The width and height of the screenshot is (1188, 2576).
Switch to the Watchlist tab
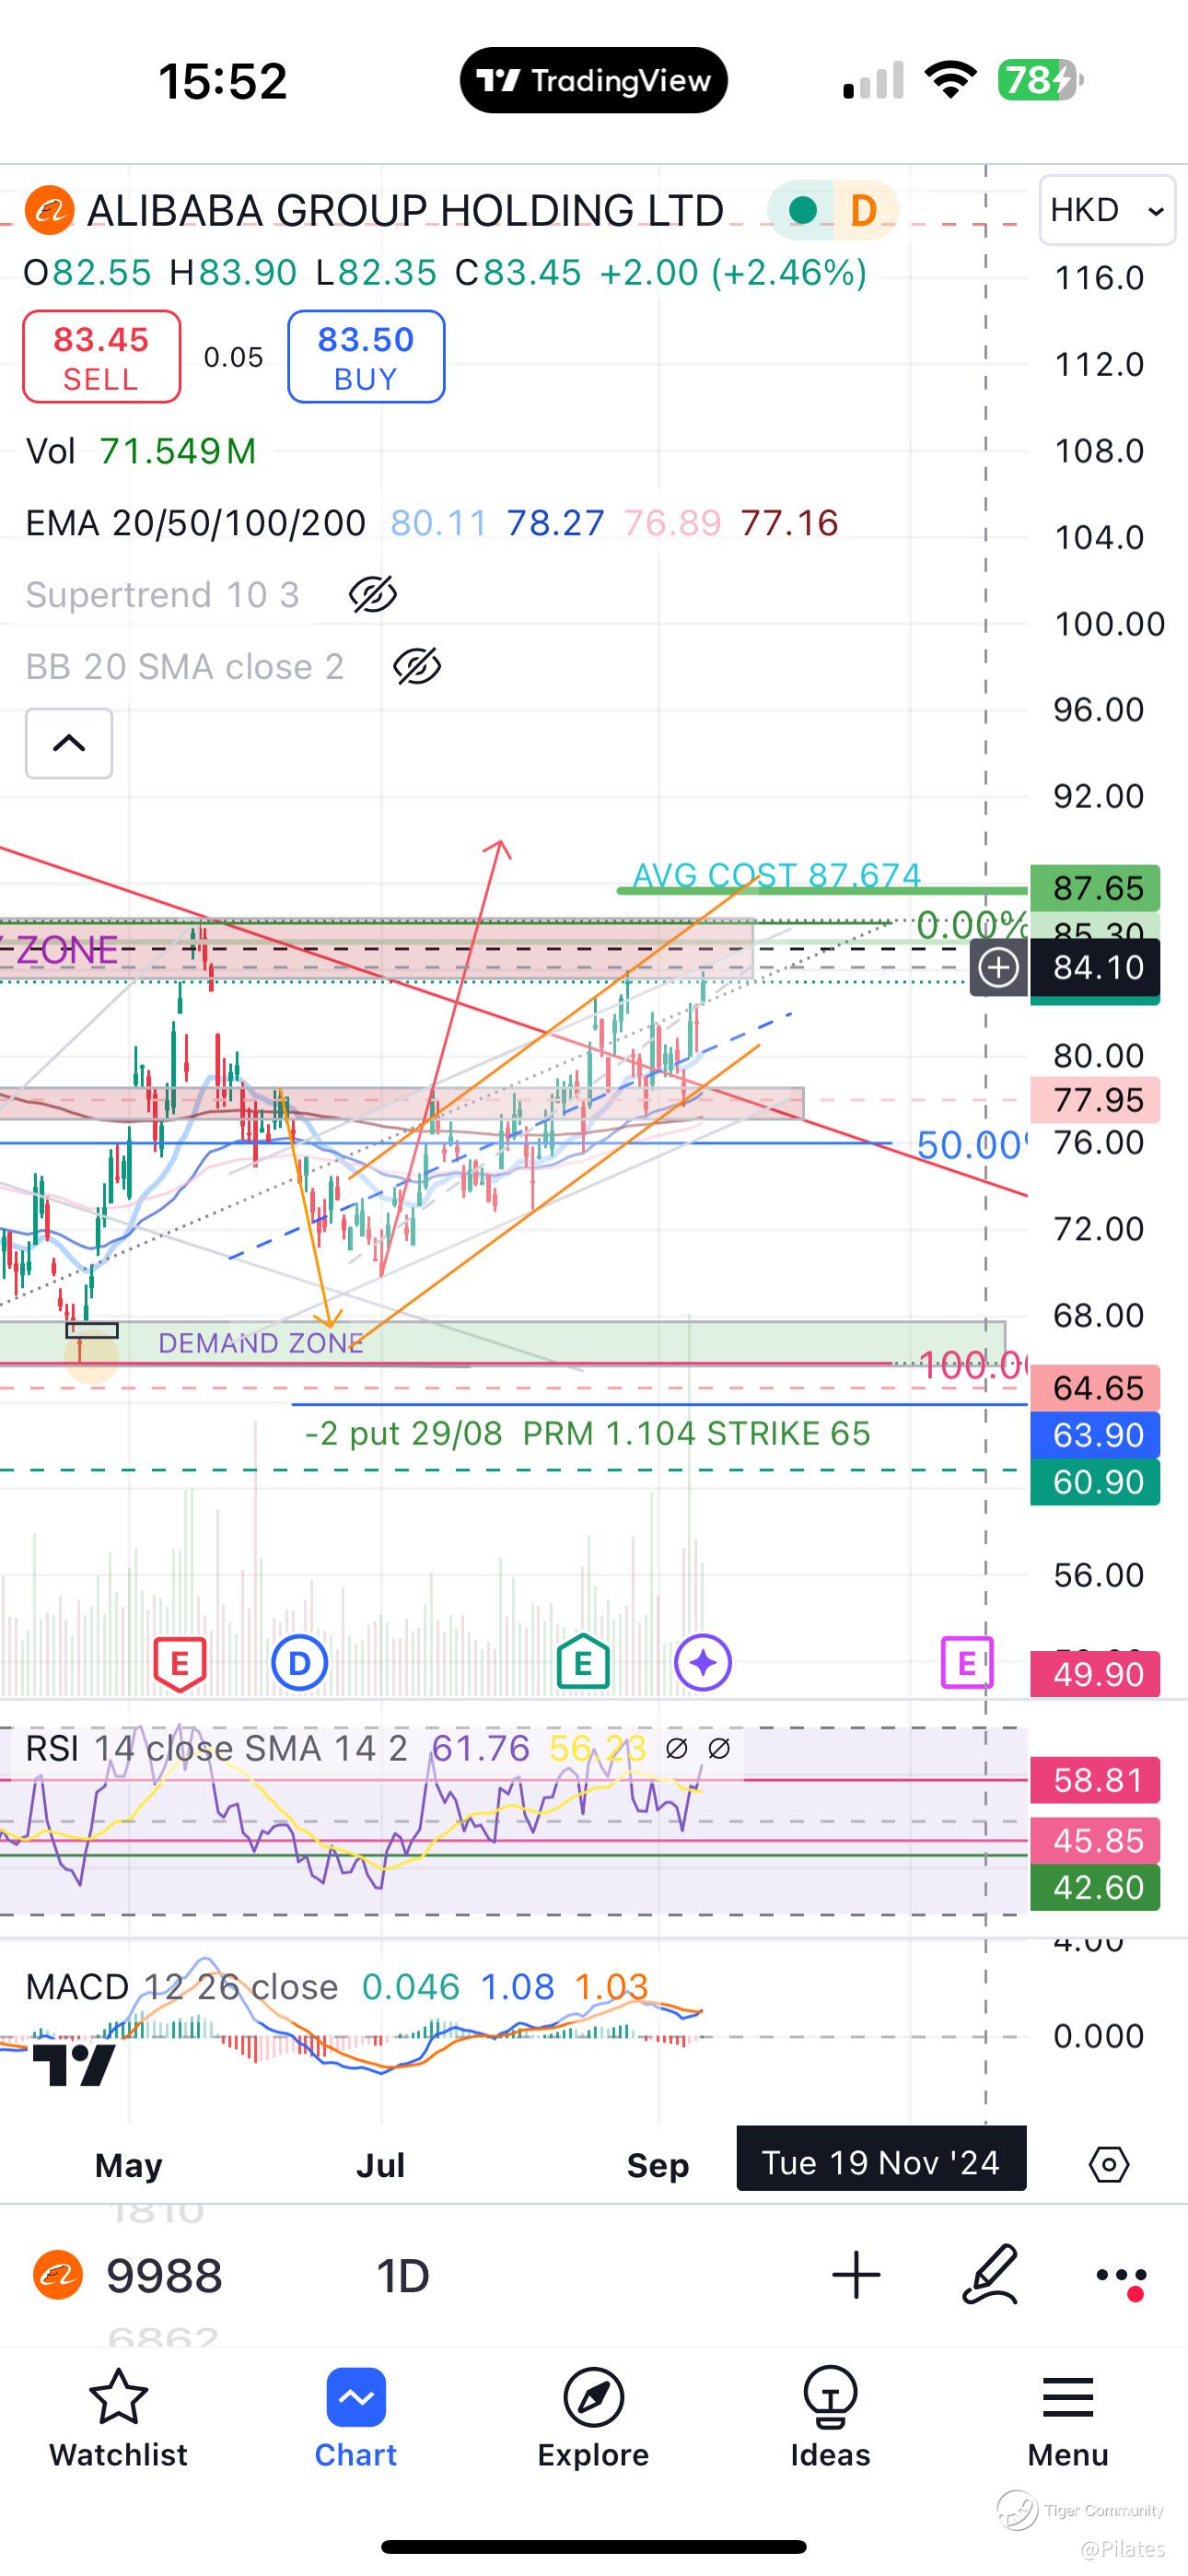click(x=118, y=2419)
